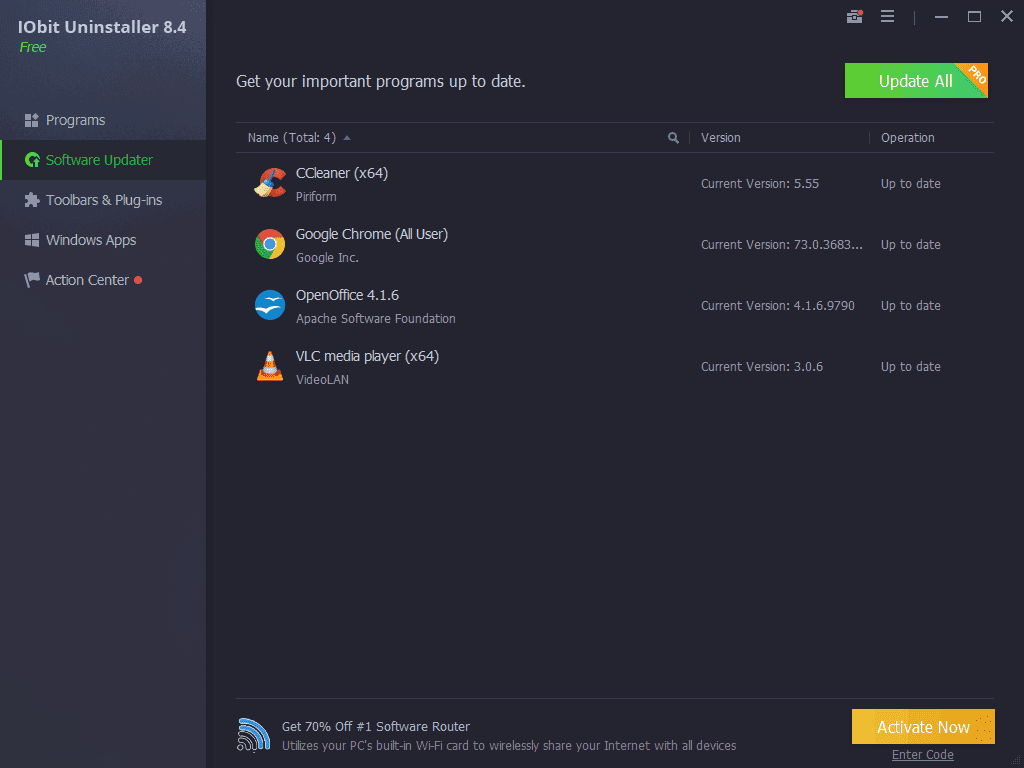The image size is (1024, 768).
Task: Click Up to date status for OpenOffice
Action: 910,306
